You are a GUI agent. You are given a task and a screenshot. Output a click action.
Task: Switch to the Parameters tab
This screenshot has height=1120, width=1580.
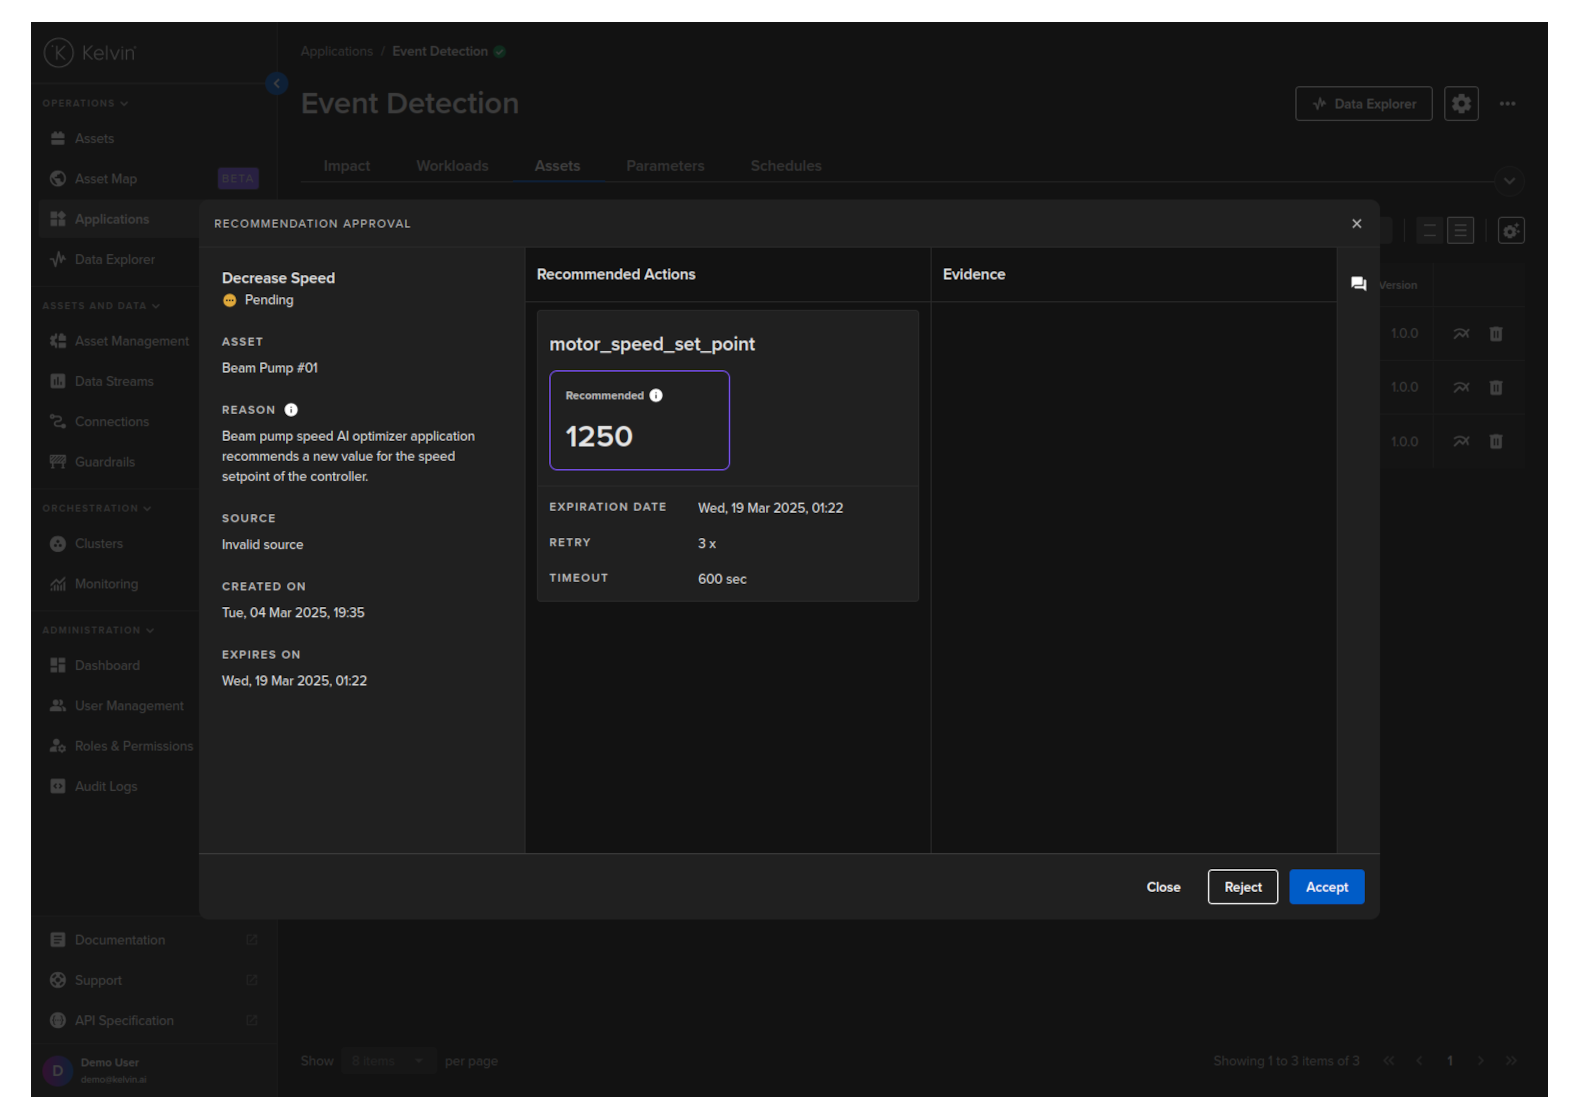tap(665, 166)
